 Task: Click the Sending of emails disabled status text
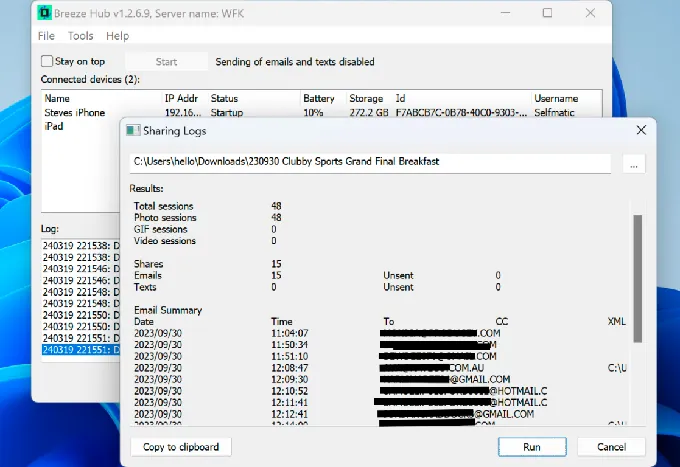[295, 62]
